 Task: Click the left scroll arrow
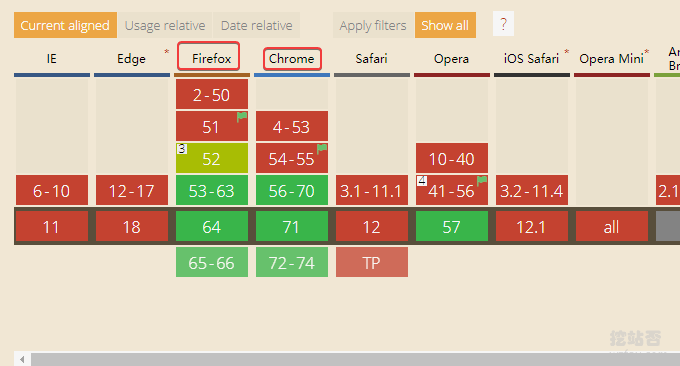22,359
